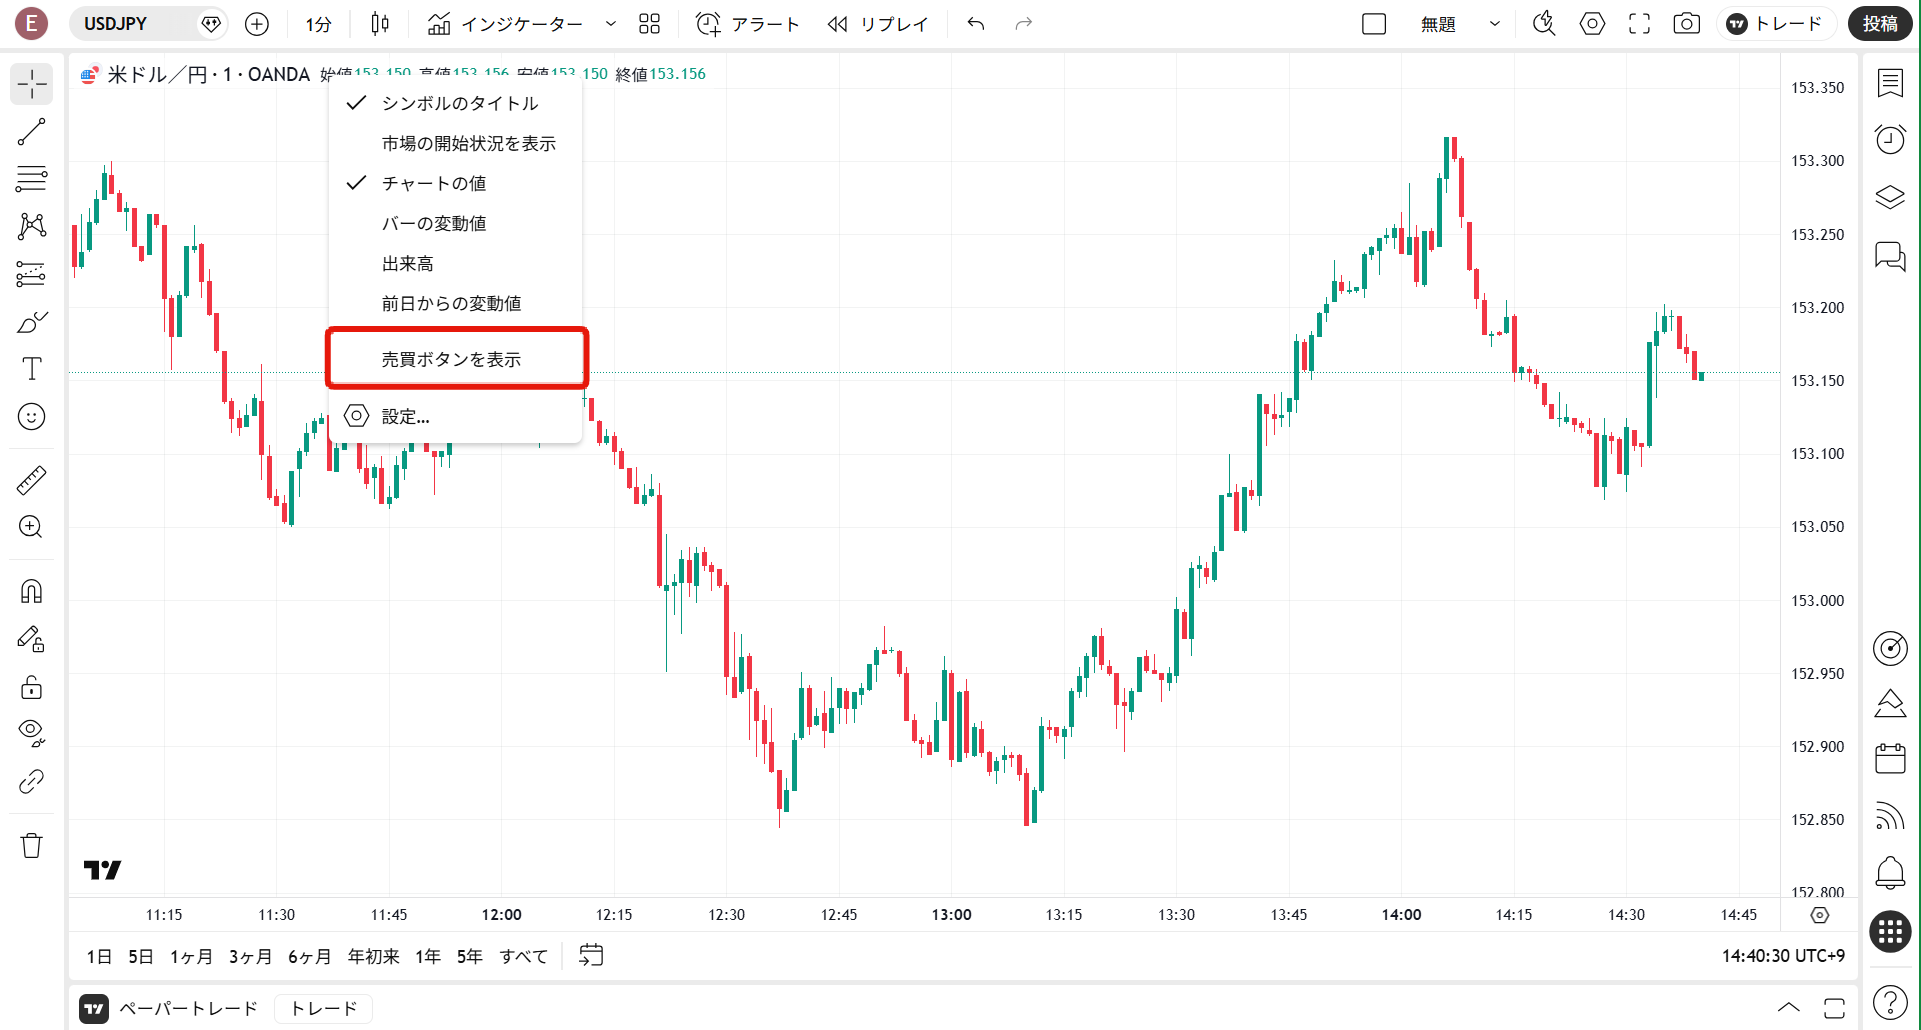Screen dimensions: 1921x1030
Task: Select the trend line drawing tool
Action: coord(32,131)
